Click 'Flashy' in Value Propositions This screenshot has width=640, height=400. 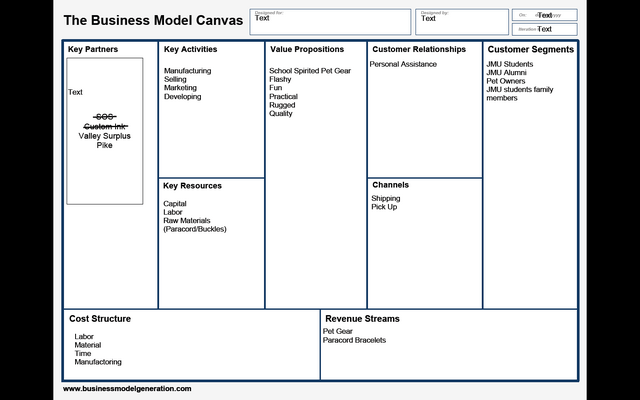(x=280, y=79)
